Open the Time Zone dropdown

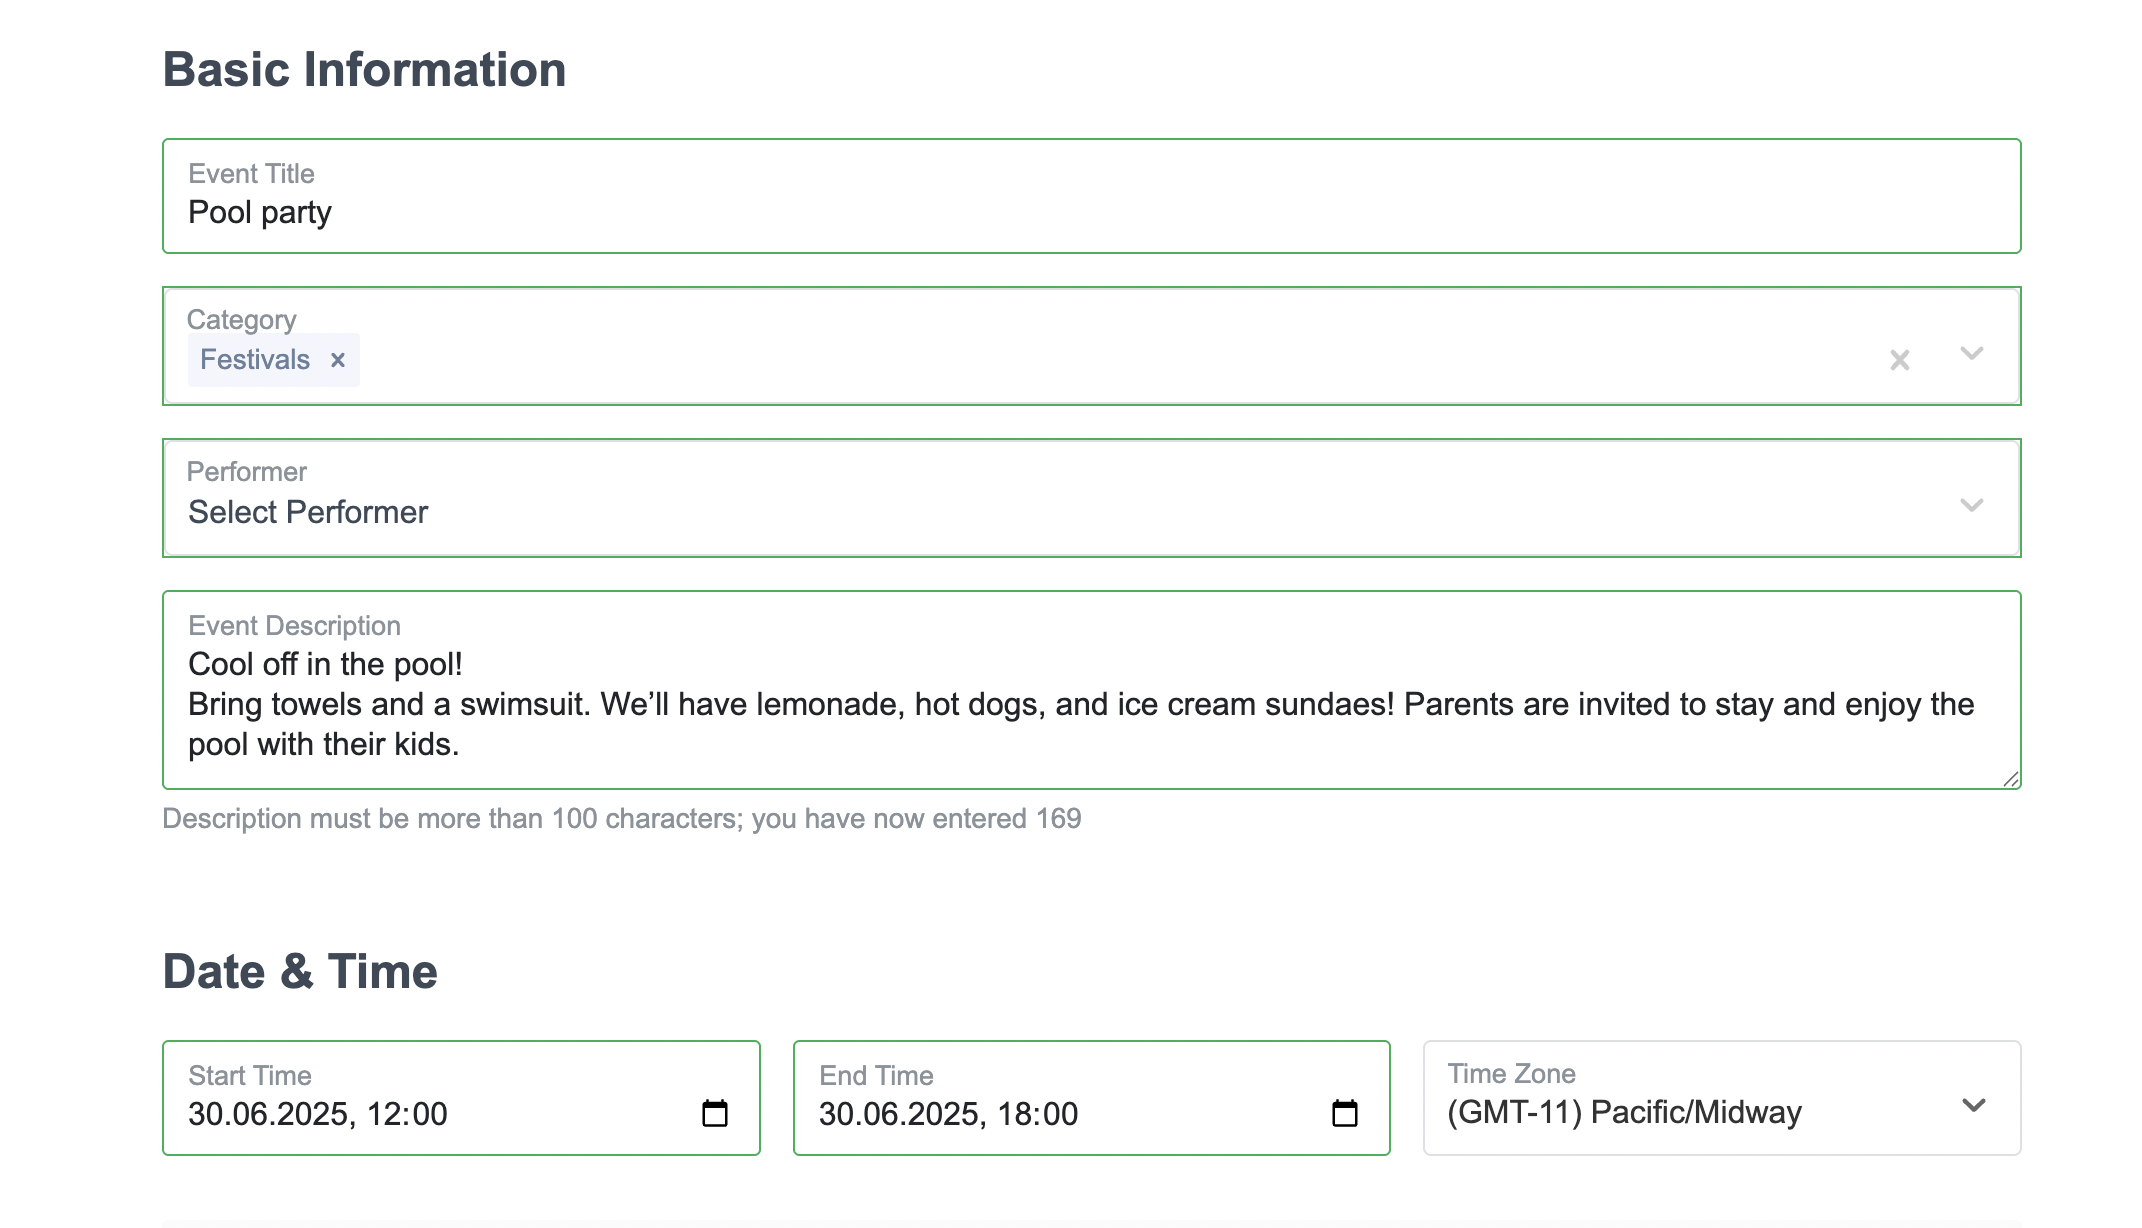(1722, 1098)
